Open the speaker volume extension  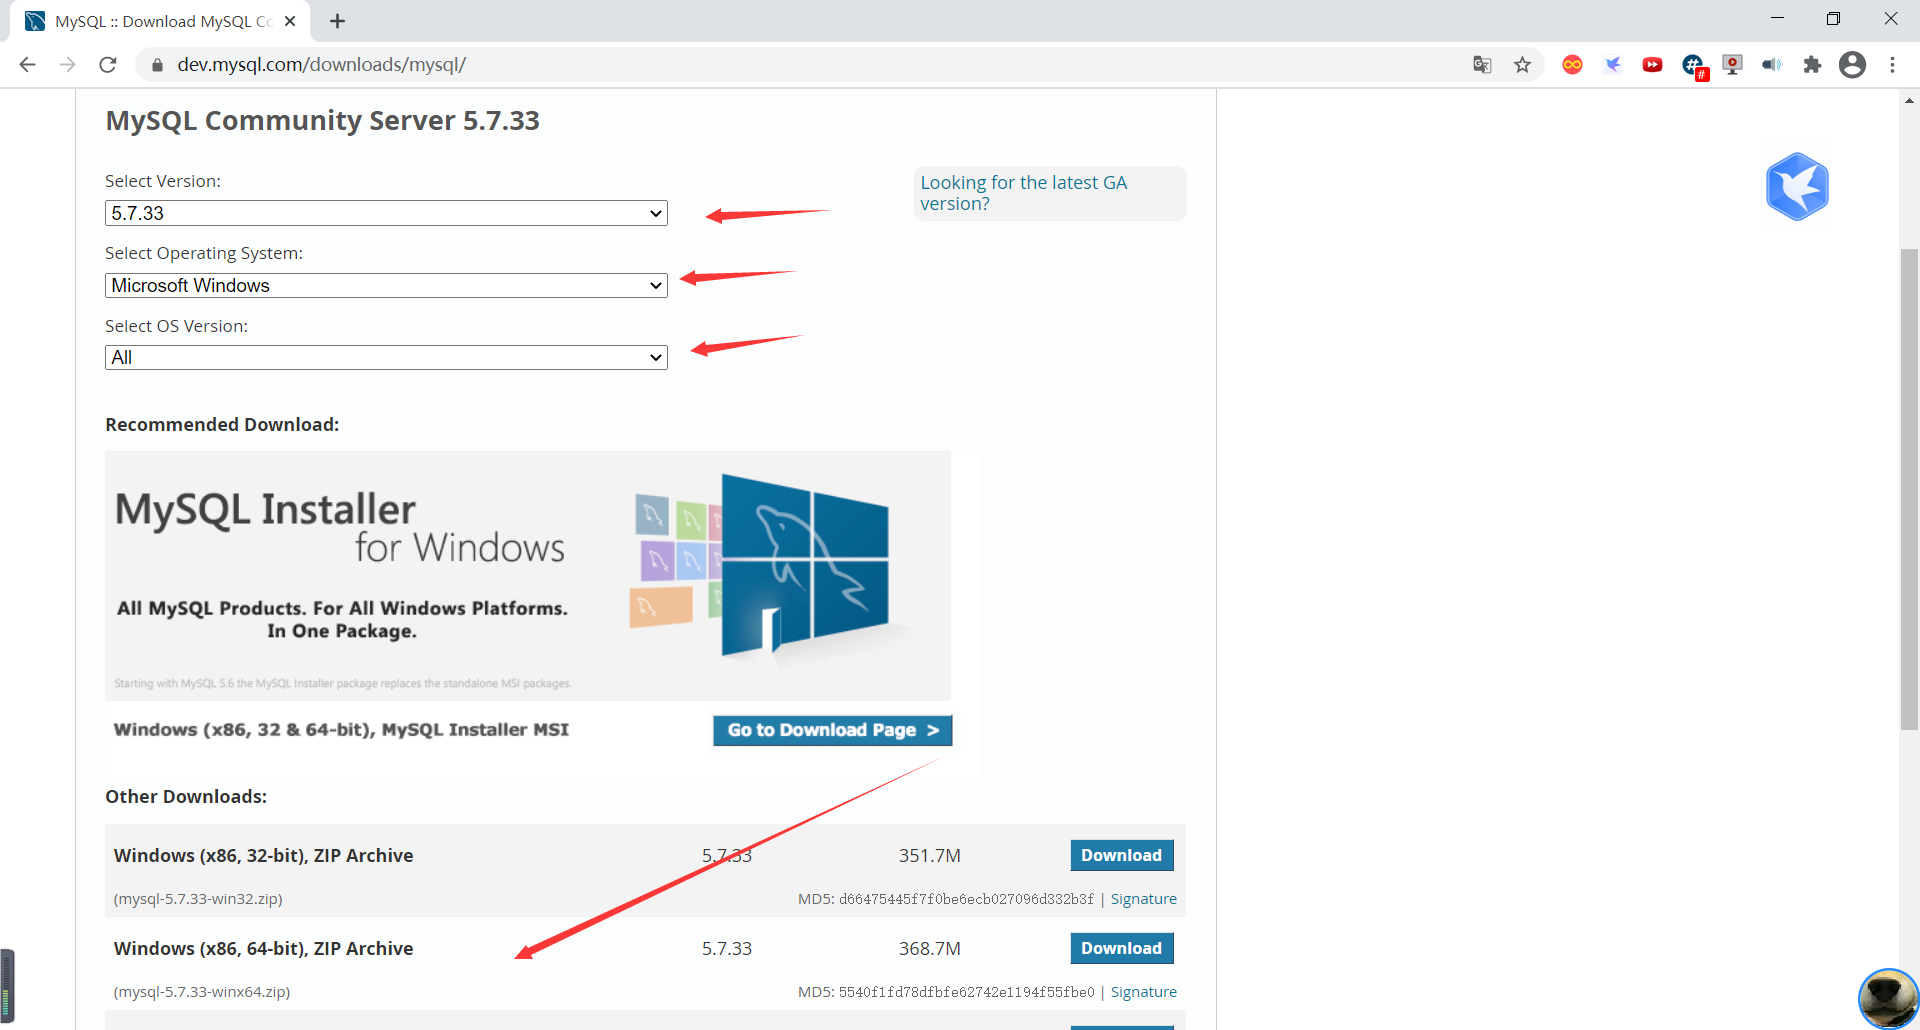coord(1772,65)
